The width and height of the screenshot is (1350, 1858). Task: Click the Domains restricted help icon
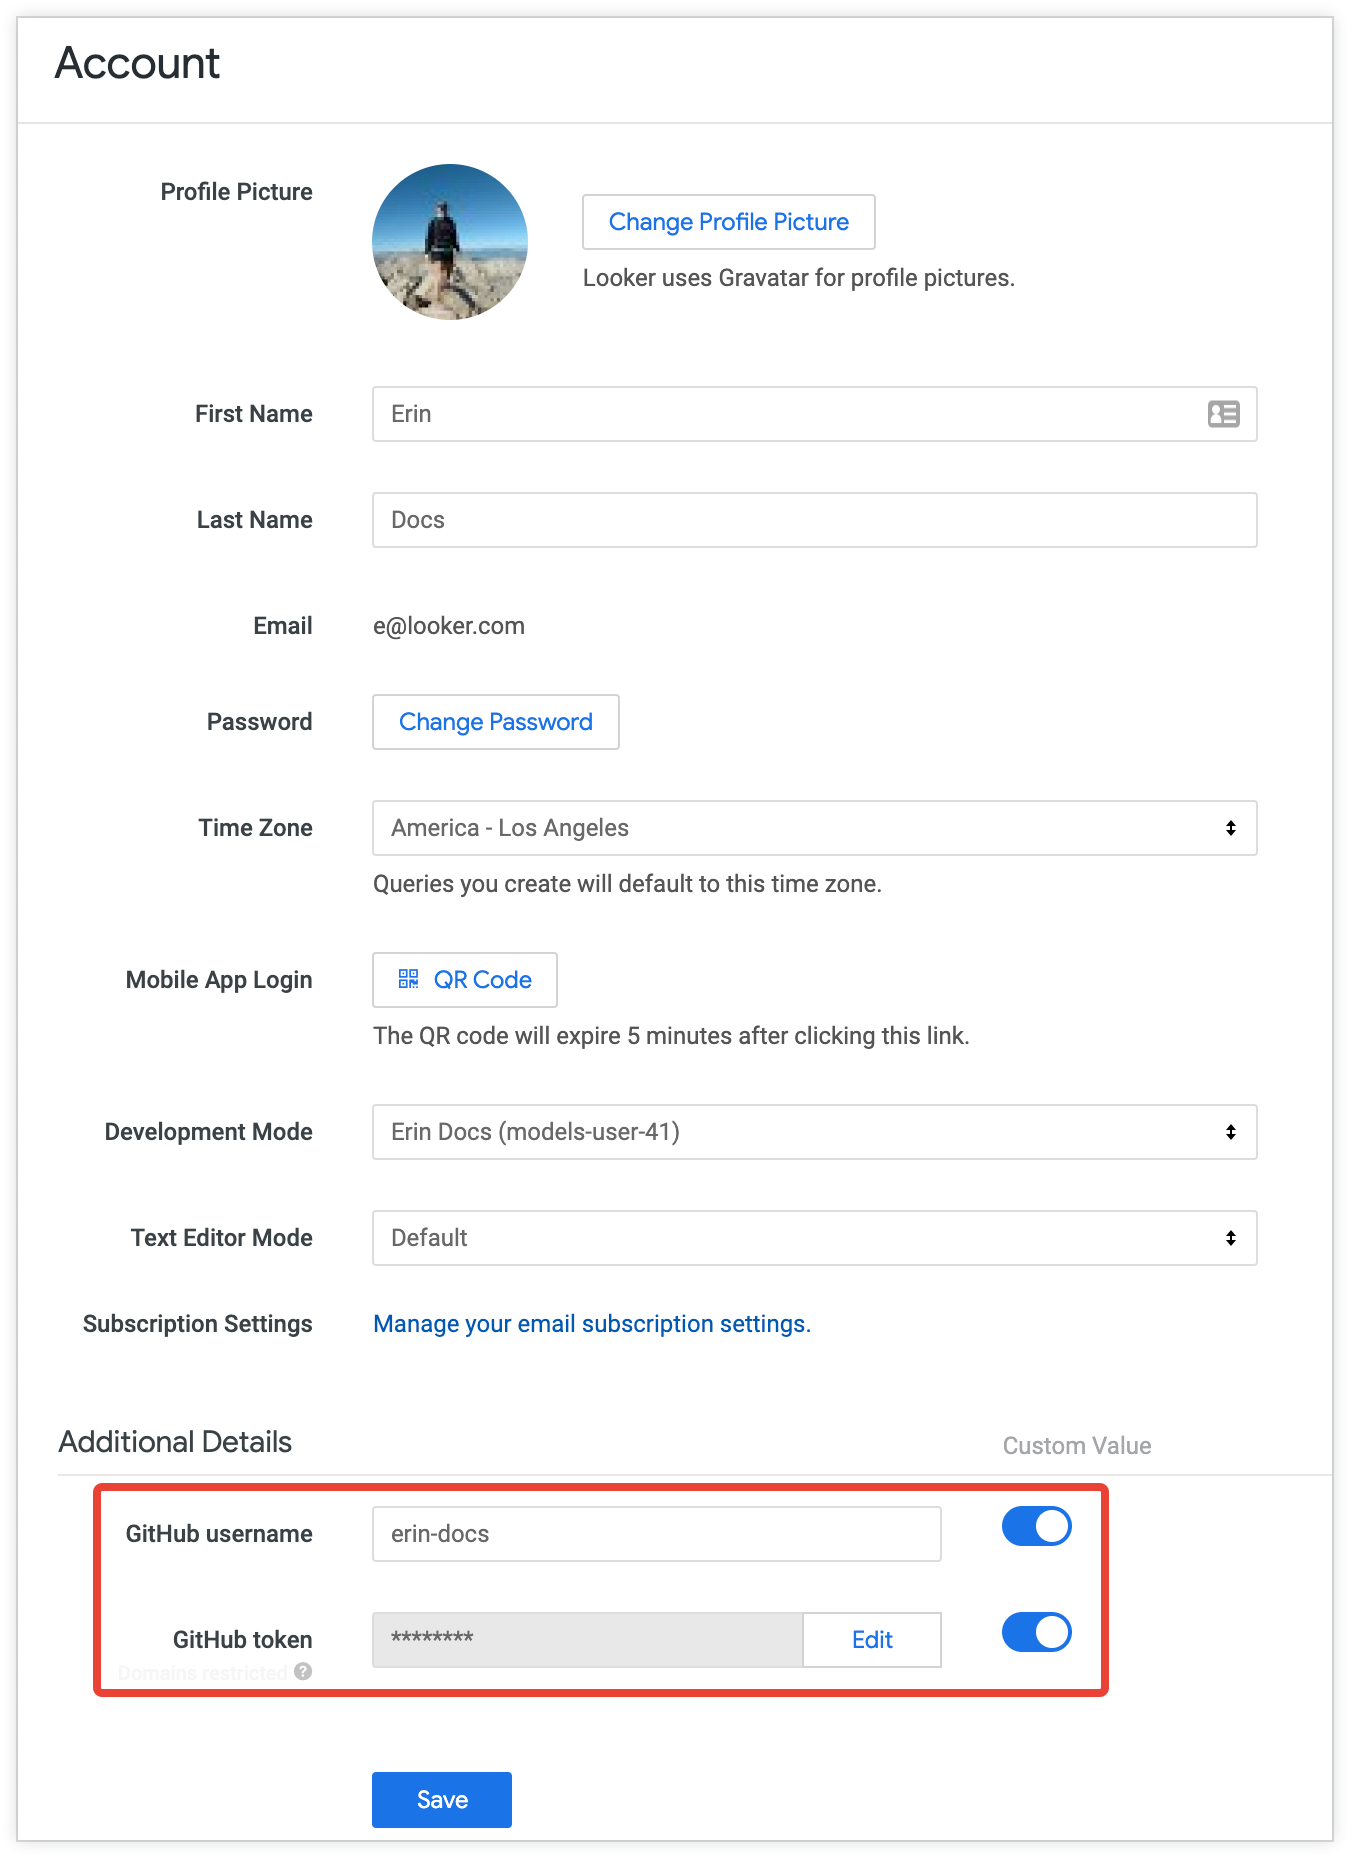tap(303, 1671)
